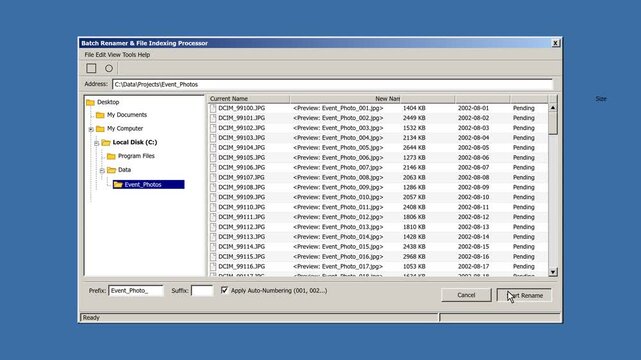Click the date 2002-08-05 cell
This screenshot has width=641, height=360.
coord(473,148)
